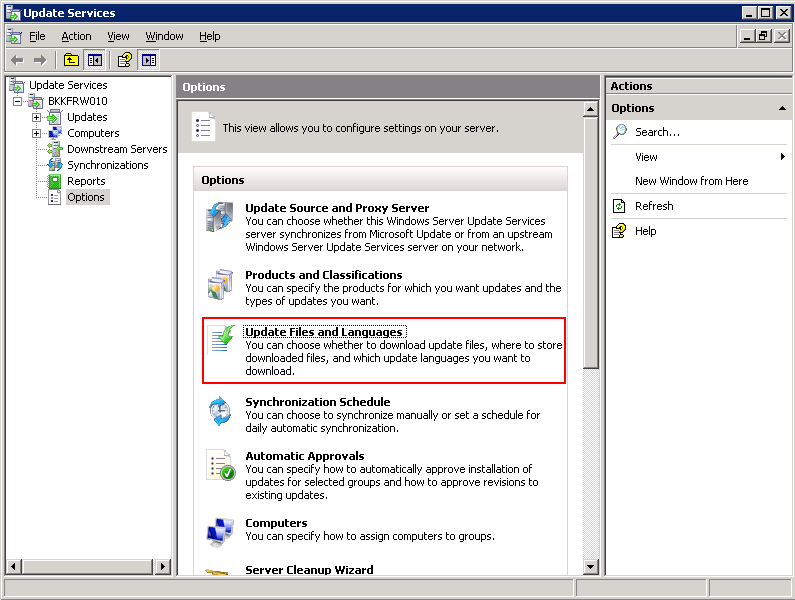The height and width of the screenshot is (600, 795).
Task: Click Search... in Actions pane
Action: click(x=657, y=132)
